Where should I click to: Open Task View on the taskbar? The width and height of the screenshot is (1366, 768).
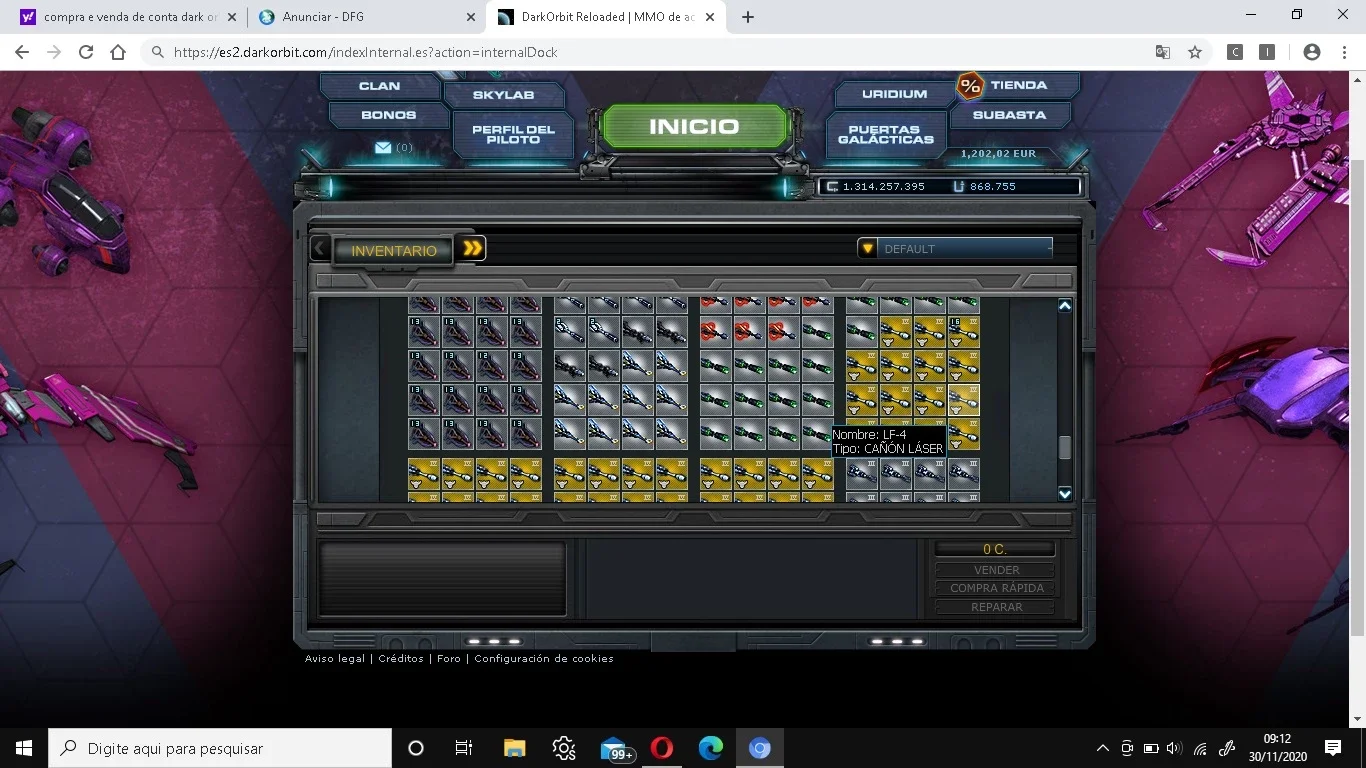464,748
